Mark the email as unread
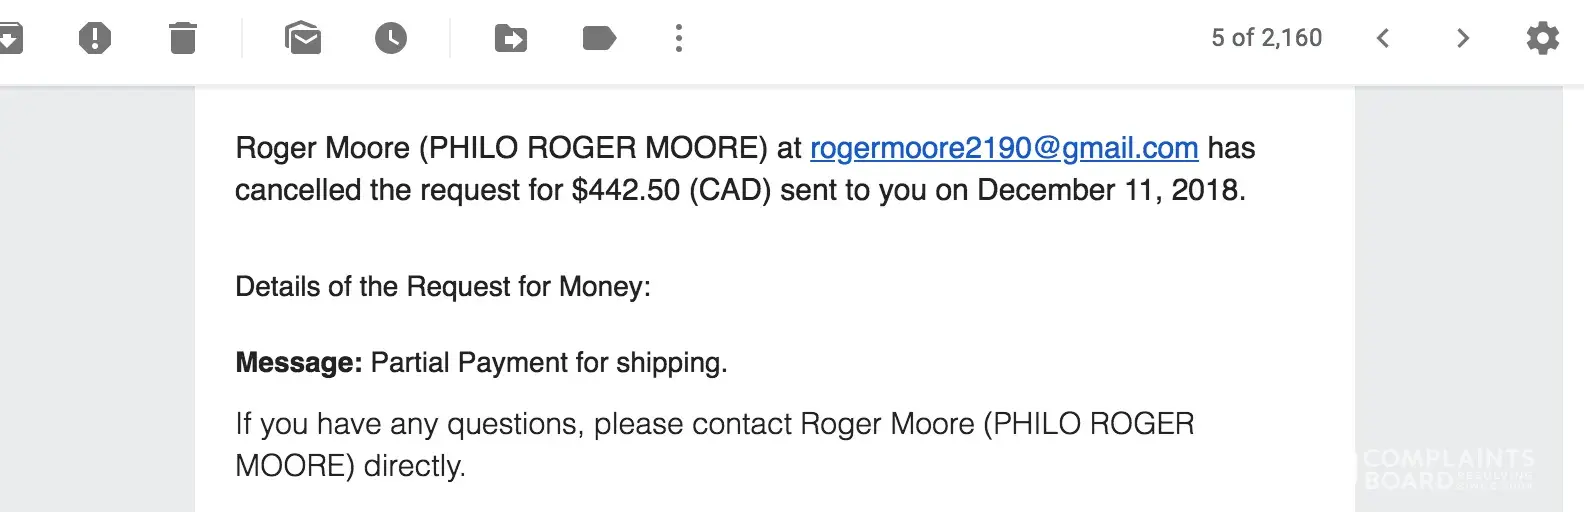This screenshot has width=1584, height=512. (x=302, y=38)
